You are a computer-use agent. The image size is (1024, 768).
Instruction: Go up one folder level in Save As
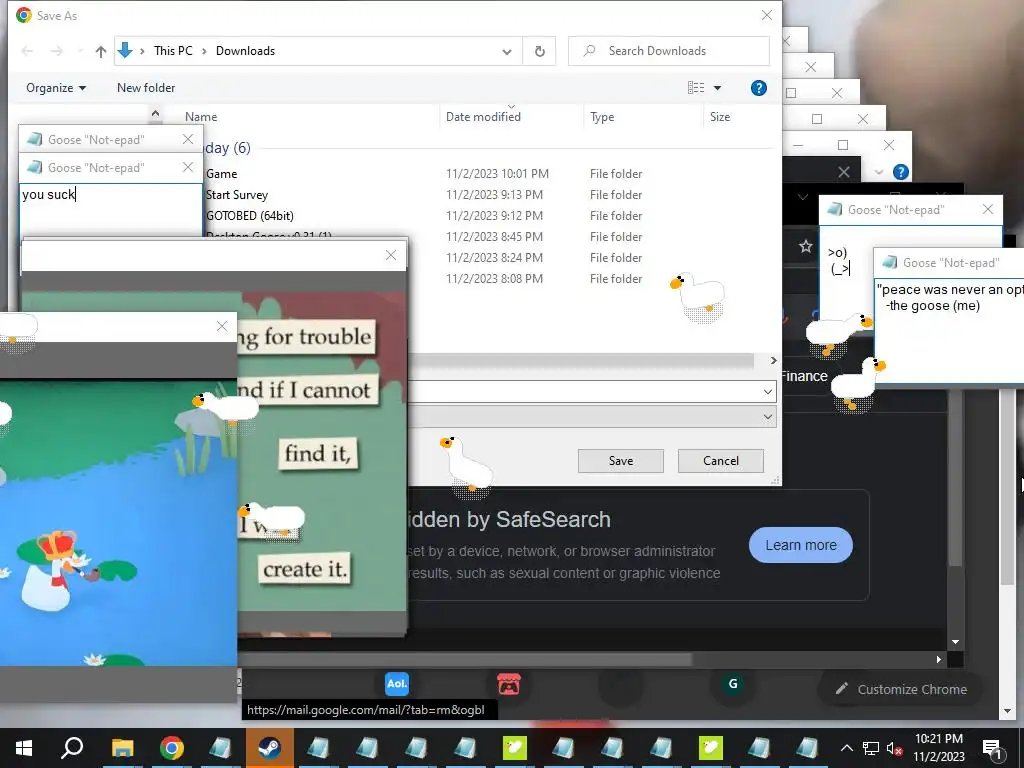[101, 52]
